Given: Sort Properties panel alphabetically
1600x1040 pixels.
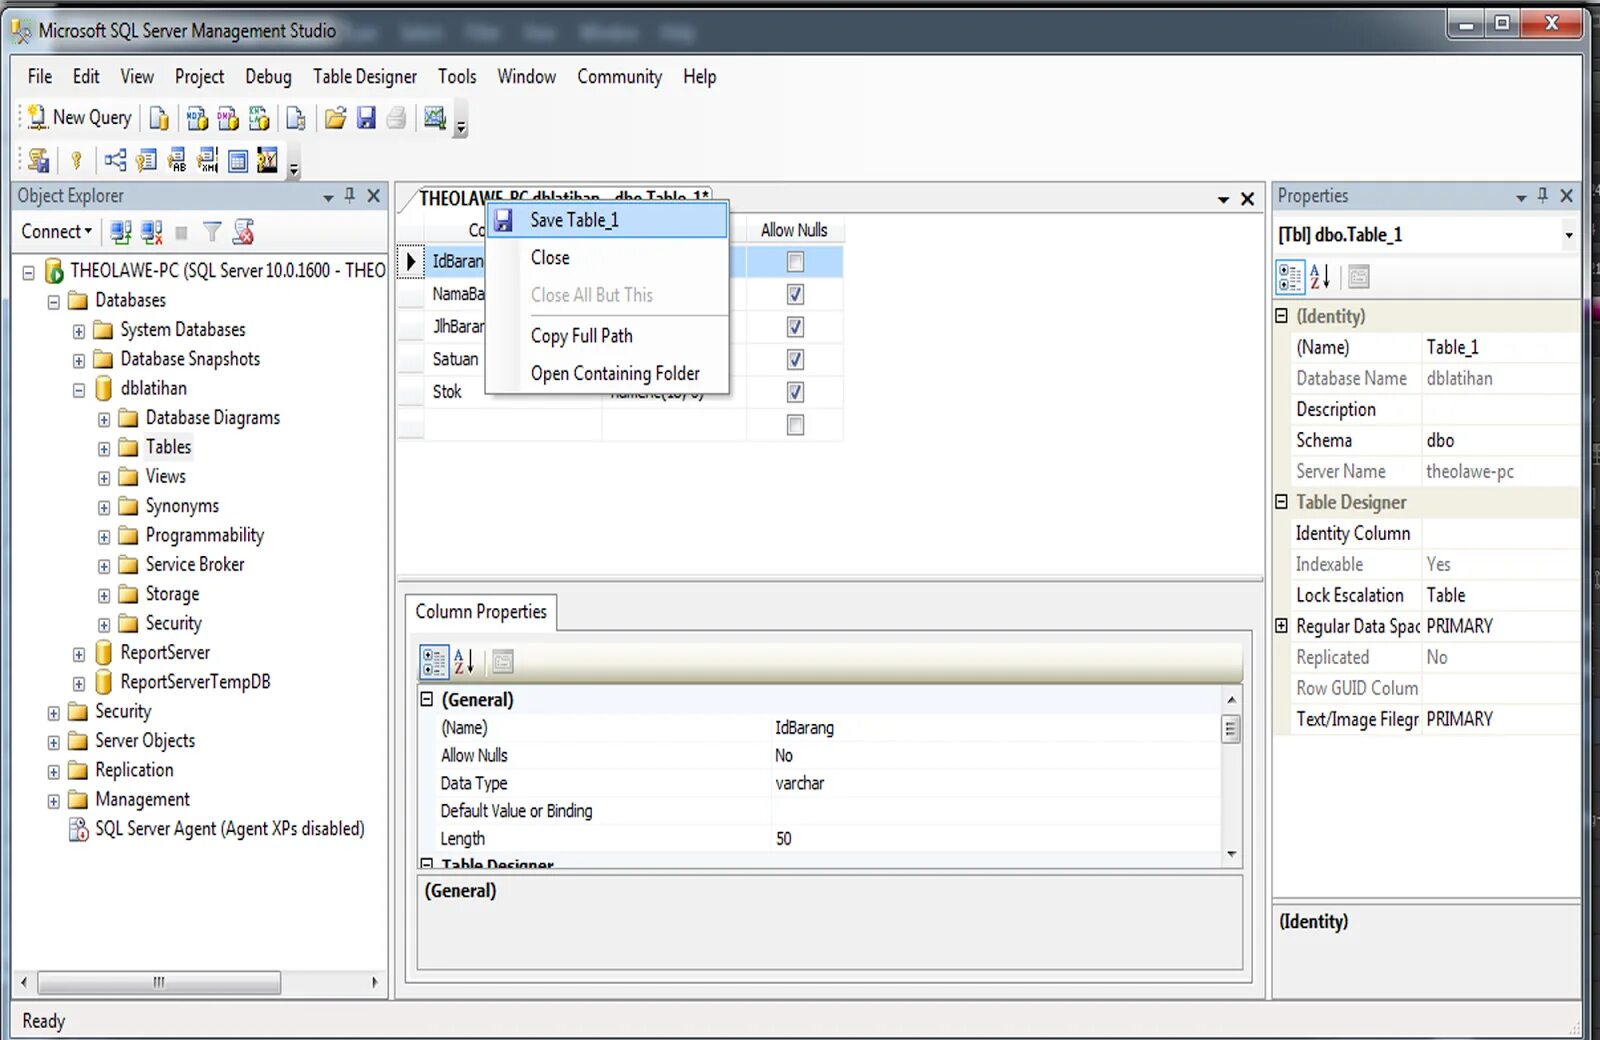Looking at the screenshot, I should click(x=1320, y=277).
